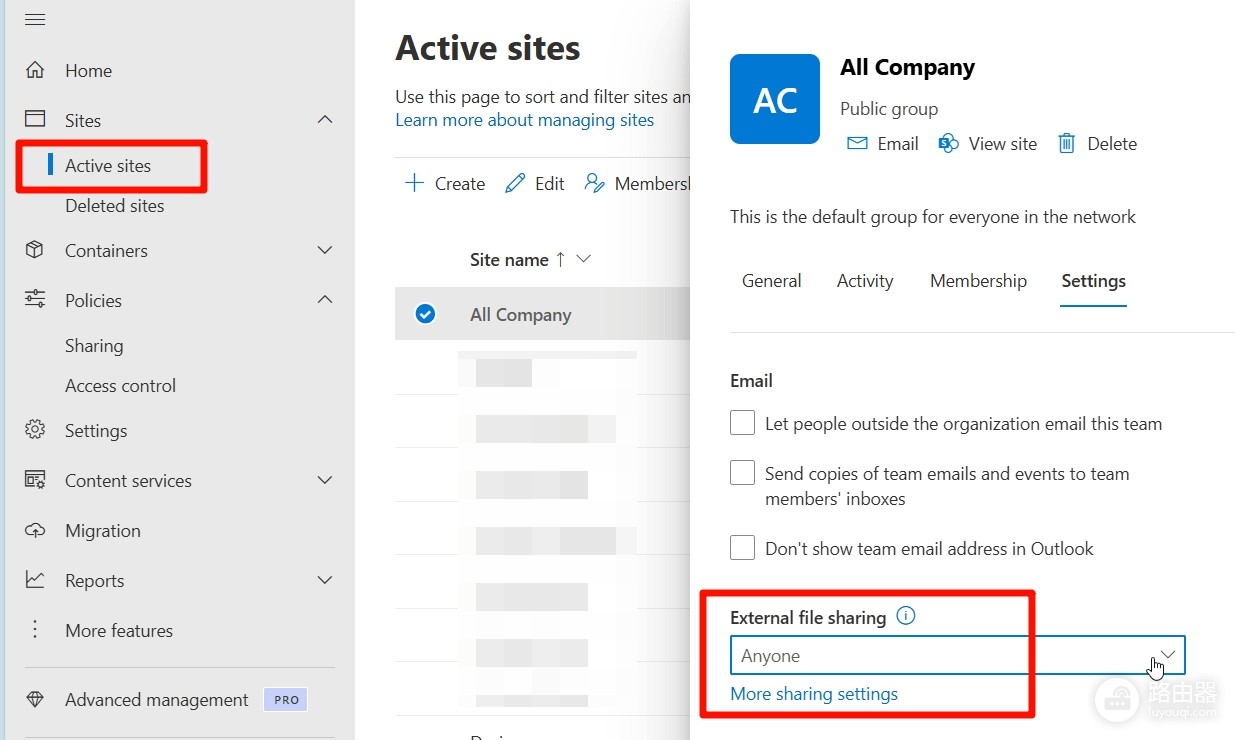
Task: Click the info icon next to External file sharing
Action: (x=906, y=616)
